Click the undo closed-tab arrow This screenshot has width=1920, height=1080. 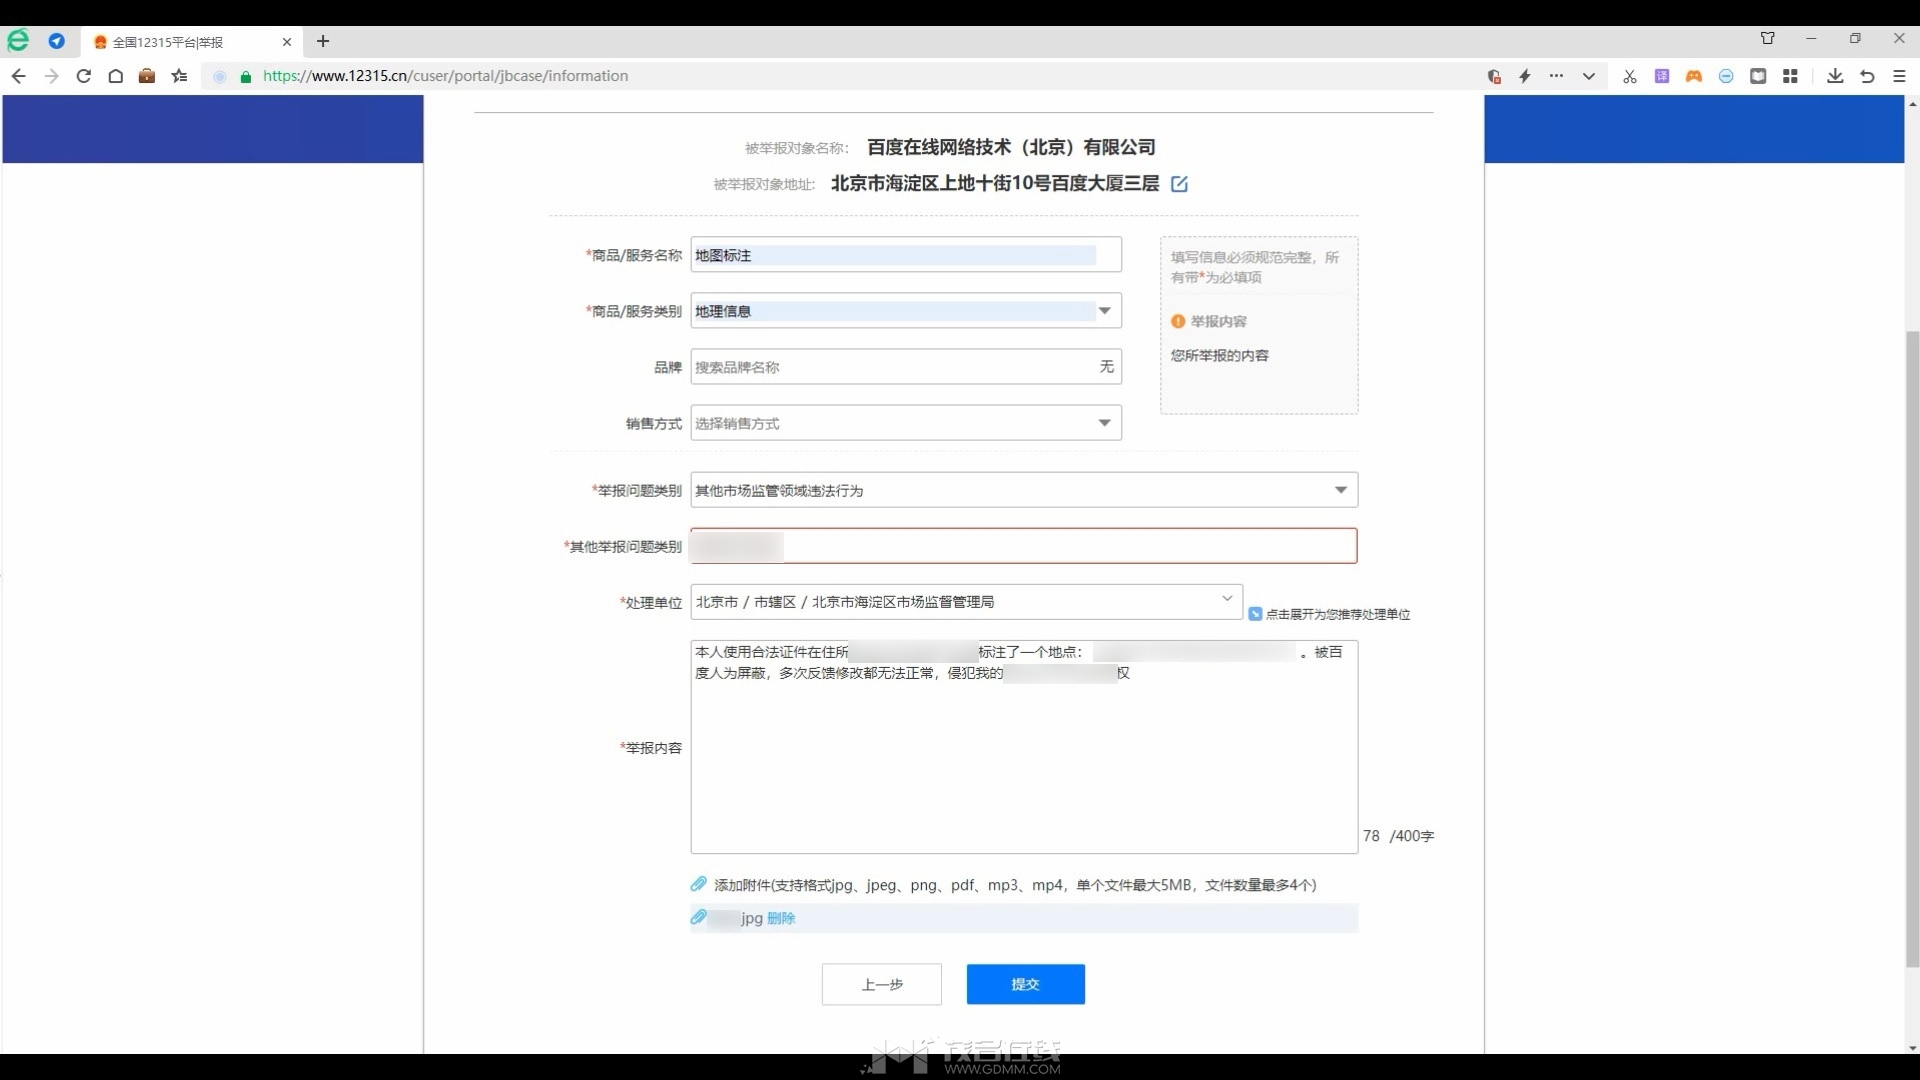point(1867,76)
